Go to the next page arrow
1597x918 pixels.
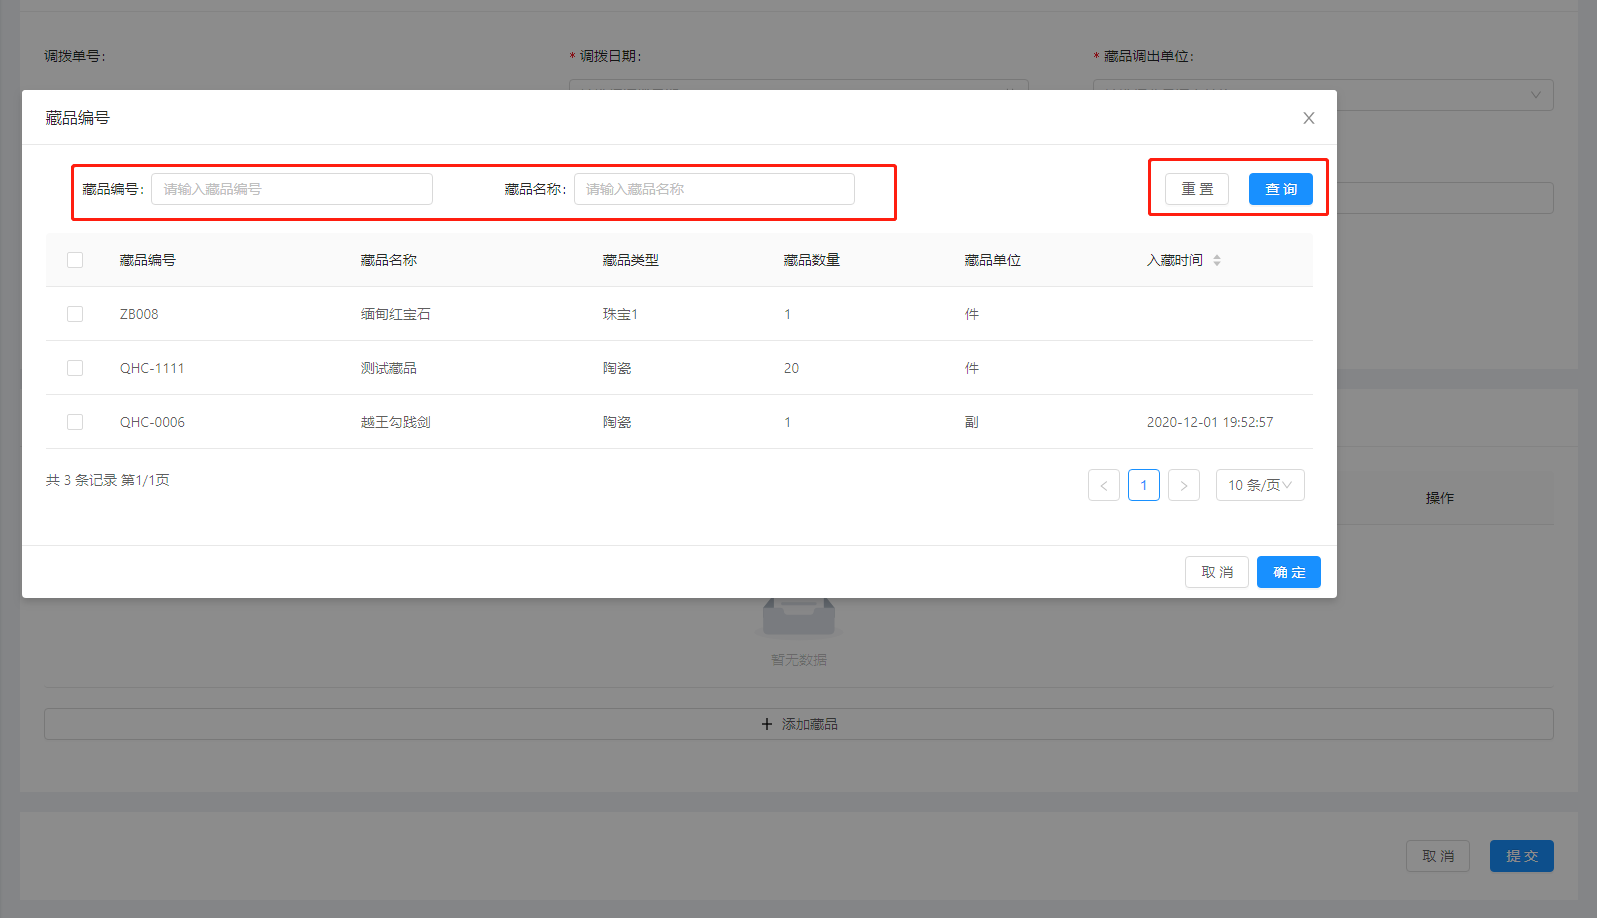coord(1184,485)
